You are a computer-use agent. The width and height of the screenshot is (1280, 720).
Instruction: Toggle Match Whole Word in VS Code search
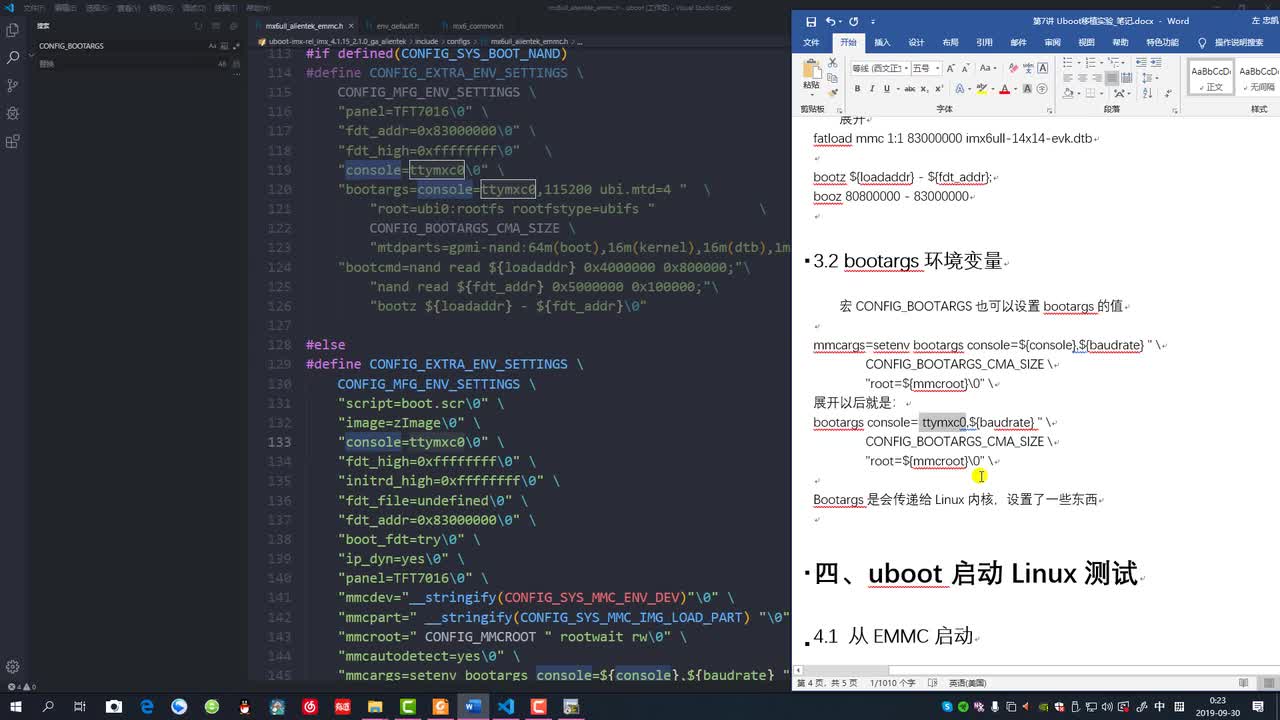pos(225,46)
